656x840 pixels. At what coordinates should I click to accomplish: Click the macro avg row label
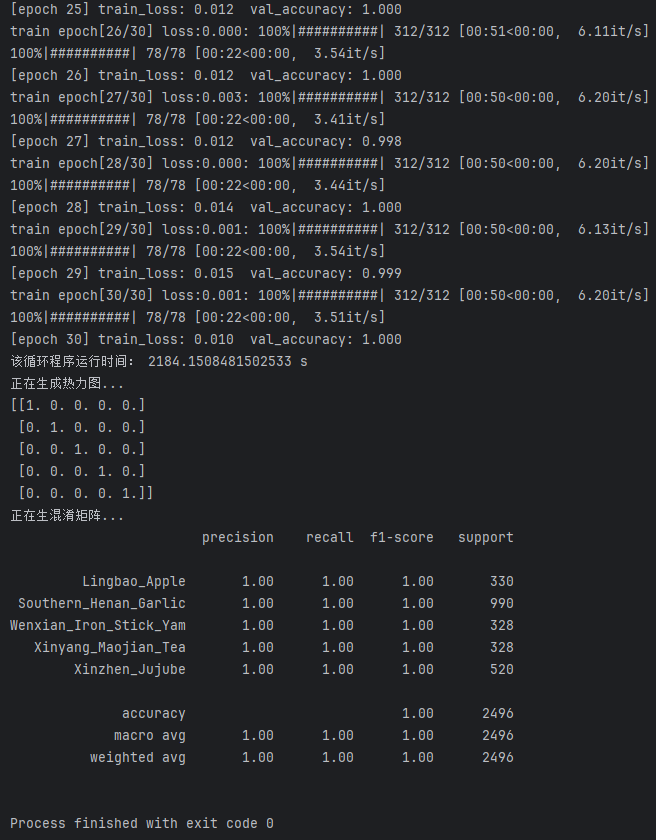[x=150, y=735]
